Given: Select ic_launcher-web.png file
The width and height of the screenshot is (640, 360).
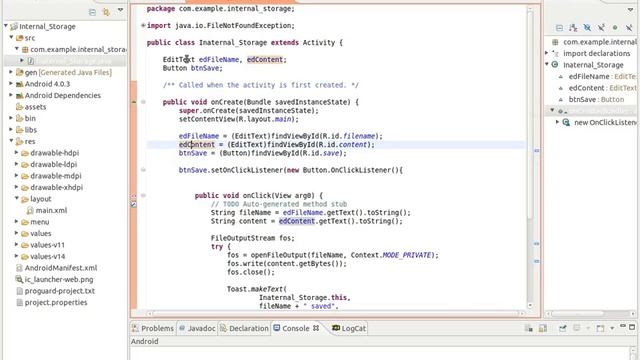Looking at the screenshot, I should 59,280.
